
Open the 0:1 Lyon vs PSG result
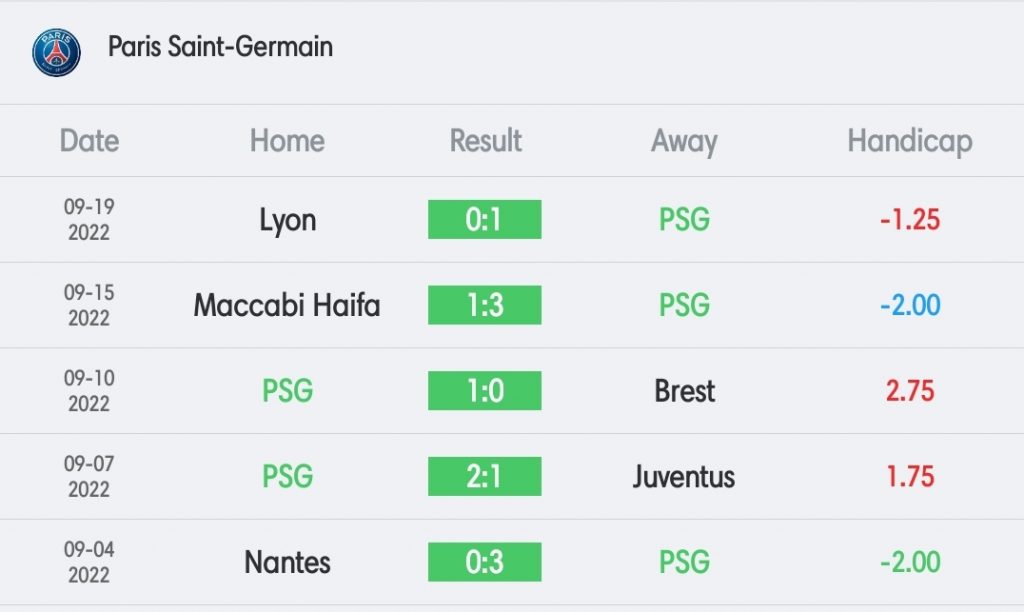(x=485, y=219)
